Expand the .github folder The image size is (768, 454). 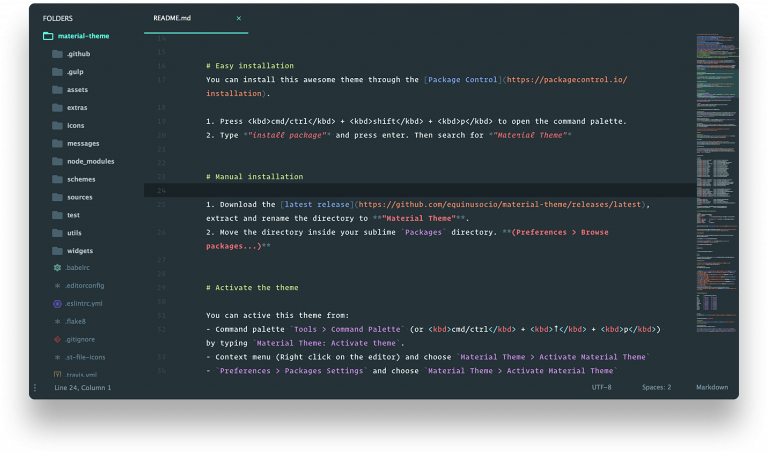click(x=57, y=54)
